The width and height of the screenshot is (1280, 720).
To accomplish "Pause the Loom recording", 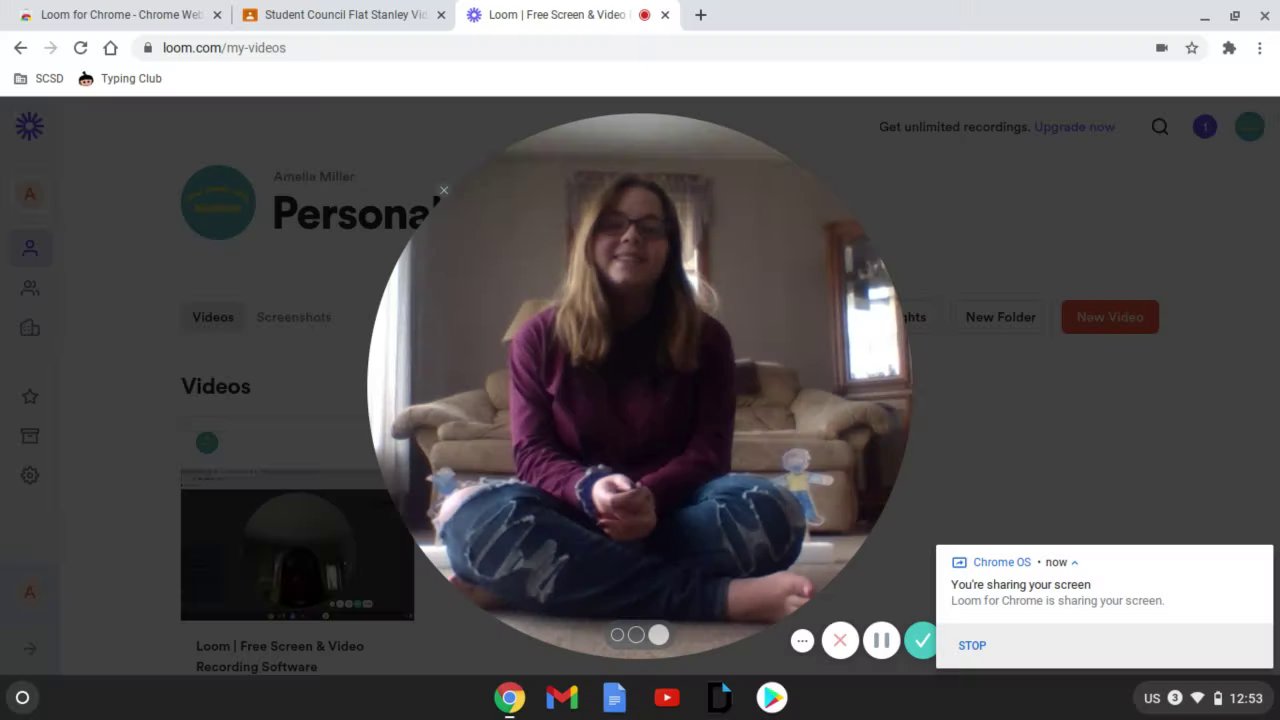I will tap(881, 641).
